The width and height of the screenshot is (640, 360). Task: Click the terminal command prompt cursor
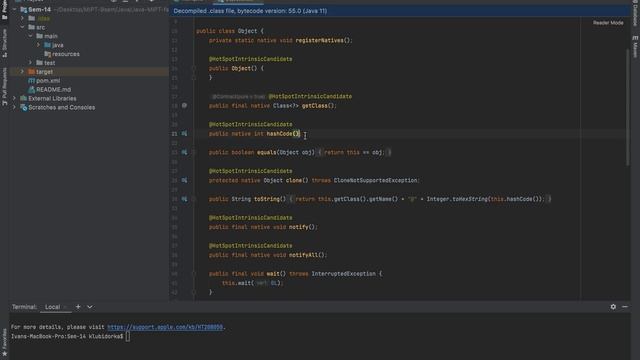[x=128, y=336]
